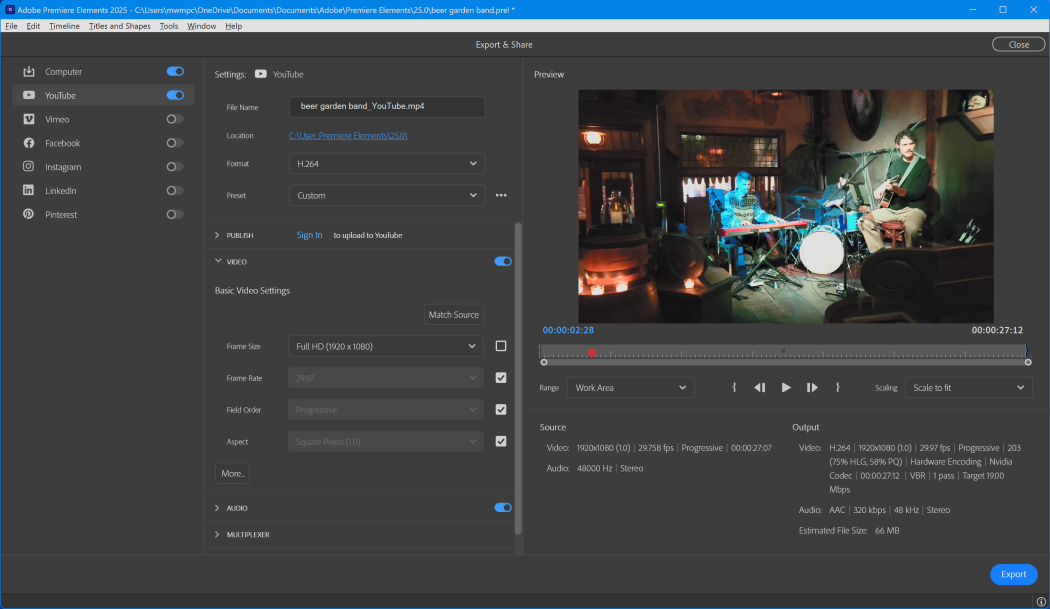Enable the Facebook export switch

[x=175, y=143]
